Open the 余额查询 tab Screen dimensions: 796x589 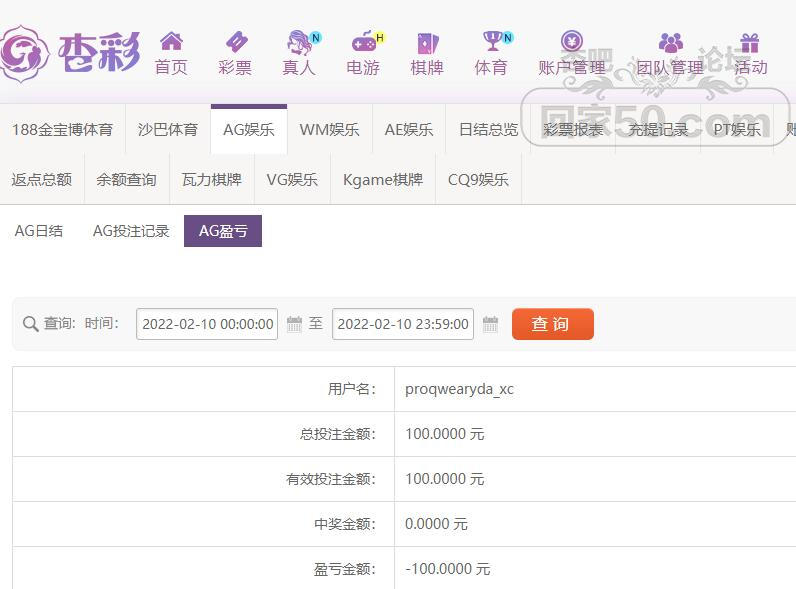click(x=126, y=179)
